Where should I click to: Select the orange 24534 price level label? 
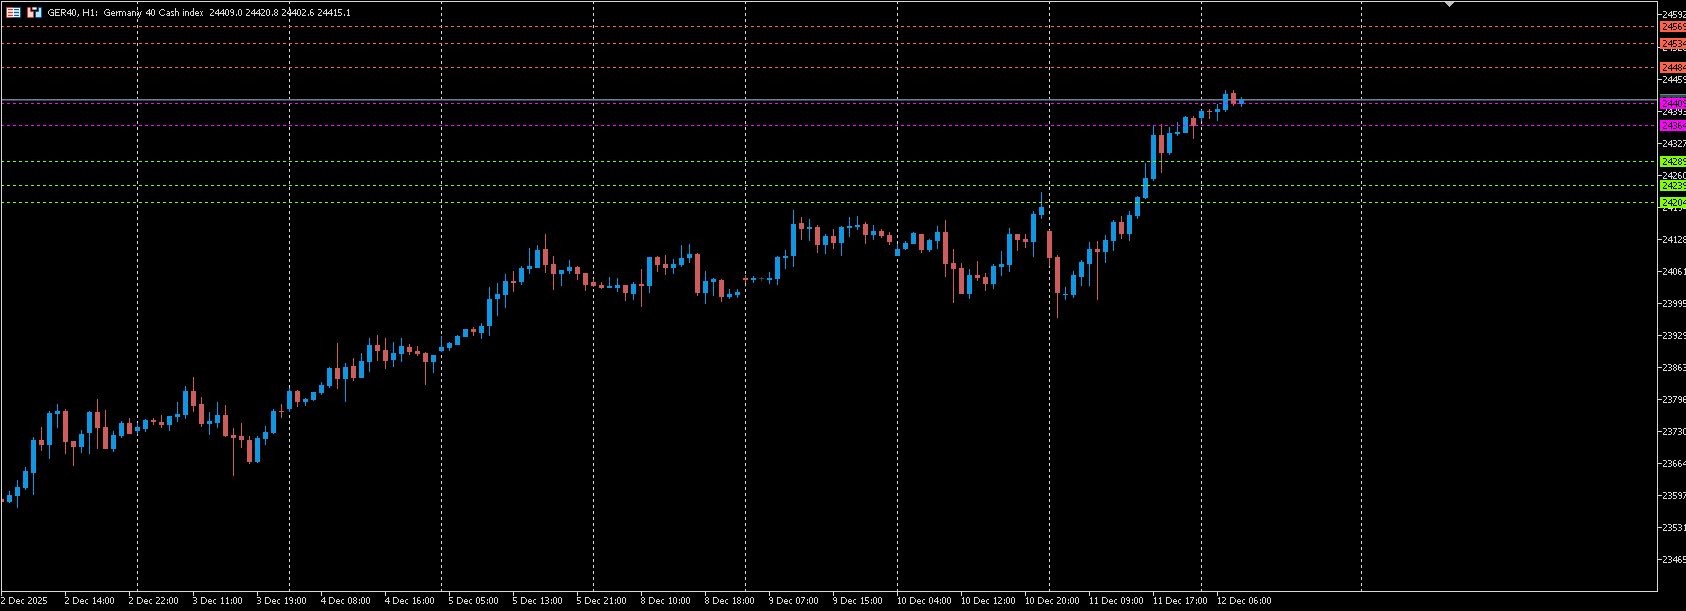(x=1673, y=44)
